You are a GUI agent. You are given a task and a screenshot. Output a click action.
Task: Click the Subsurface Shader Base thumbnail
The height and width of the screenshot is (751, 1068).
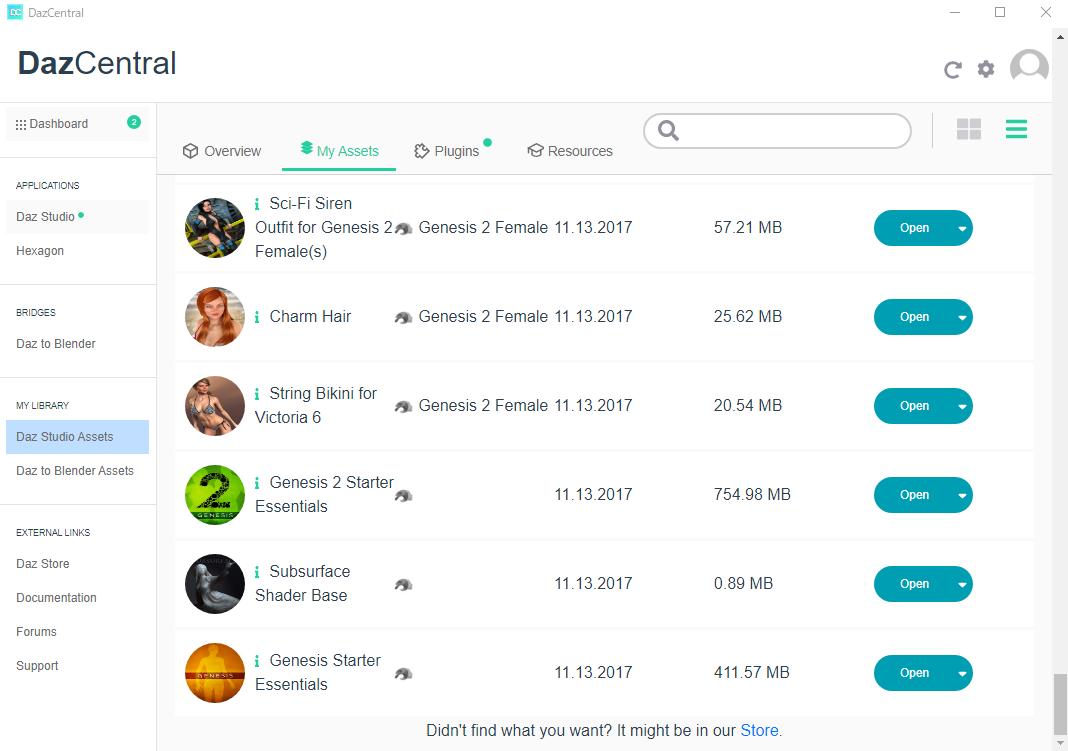[x=215, y=584]
